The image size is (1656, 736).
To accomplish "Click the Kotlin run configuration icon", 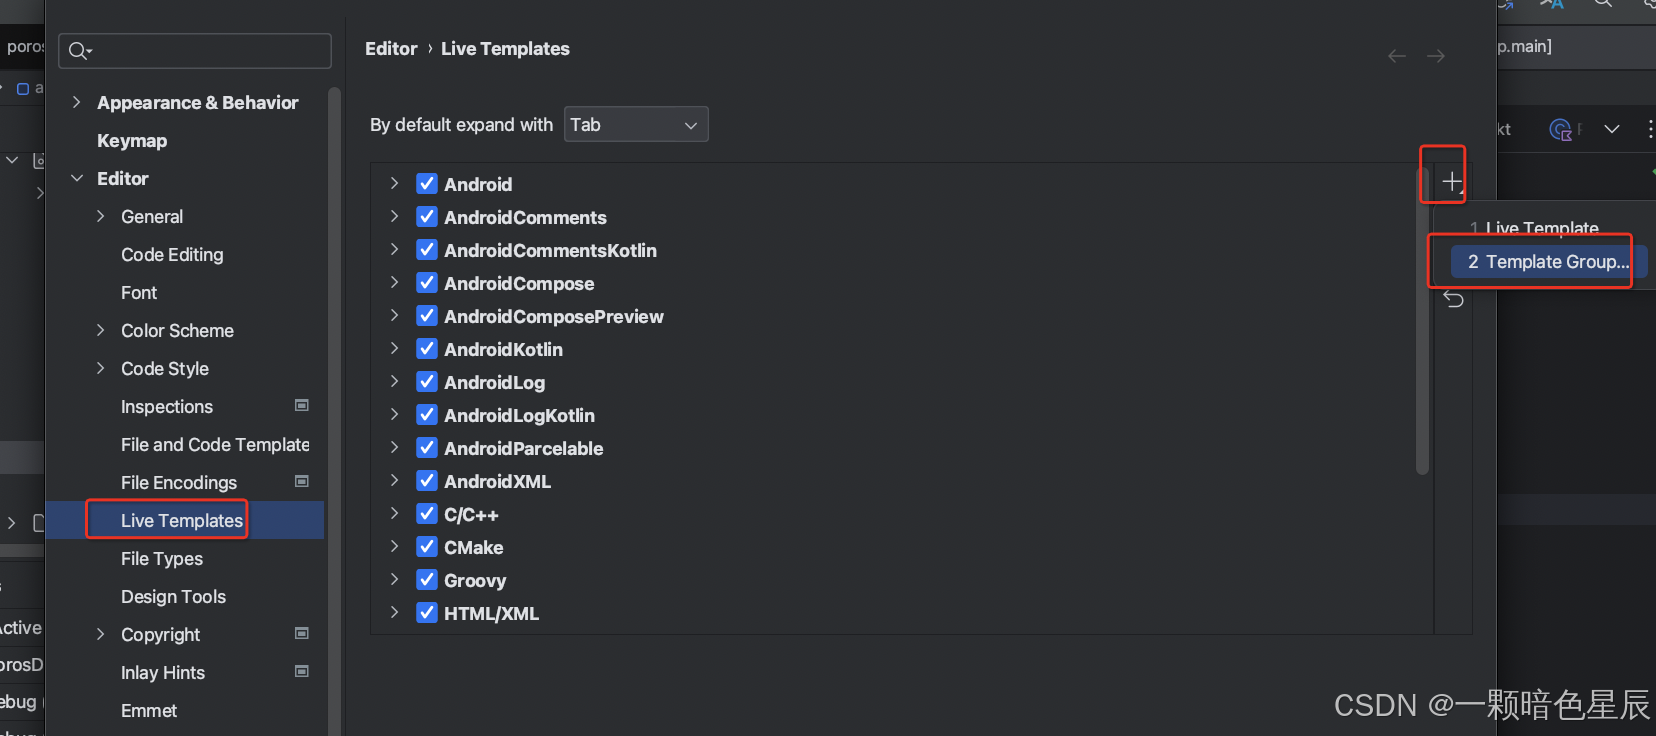I will (x=1560, y=129).
